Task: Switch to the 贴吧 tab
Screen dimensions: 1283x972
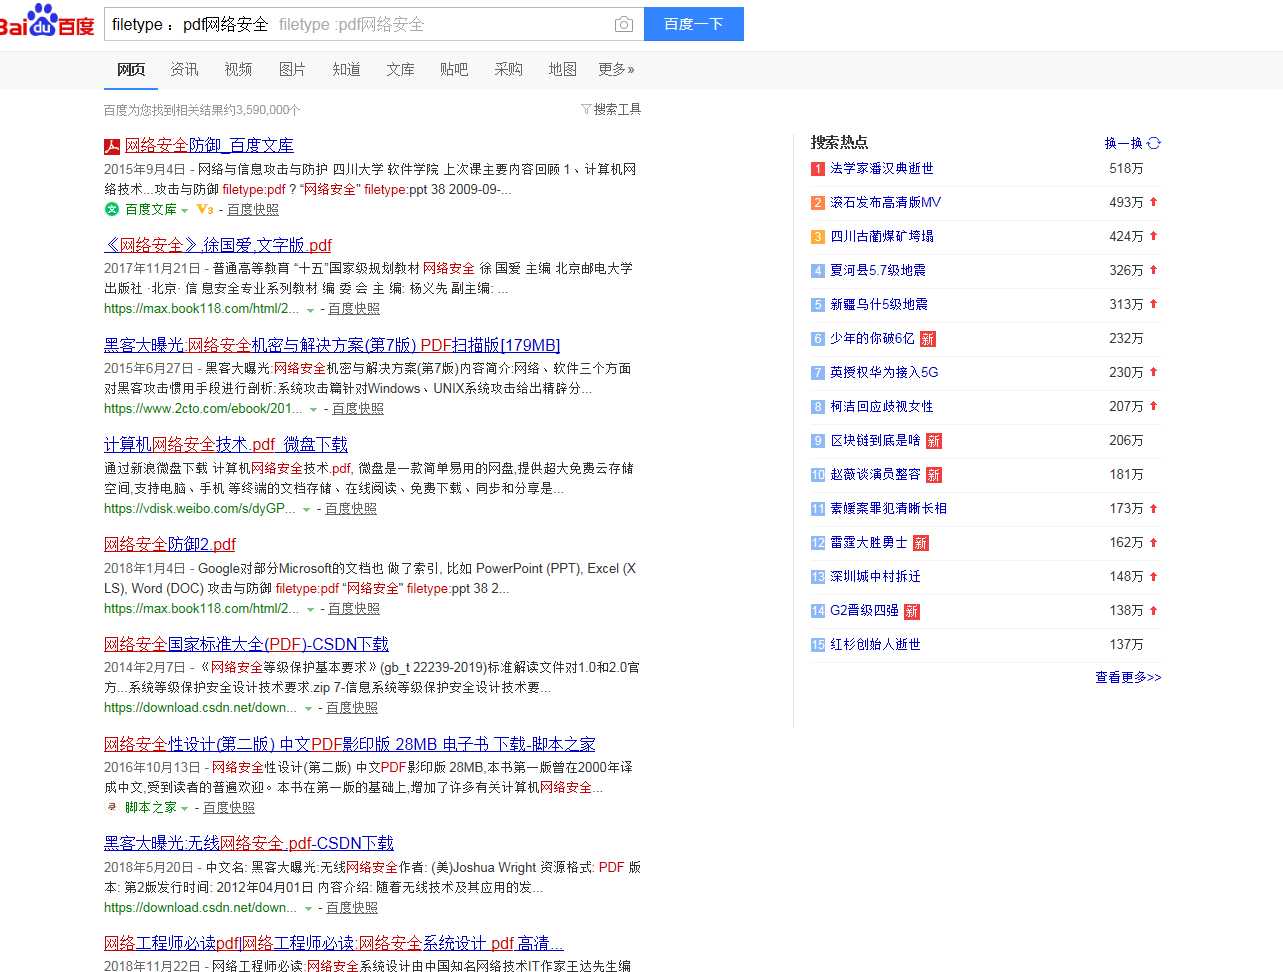Action: point(454,69)
